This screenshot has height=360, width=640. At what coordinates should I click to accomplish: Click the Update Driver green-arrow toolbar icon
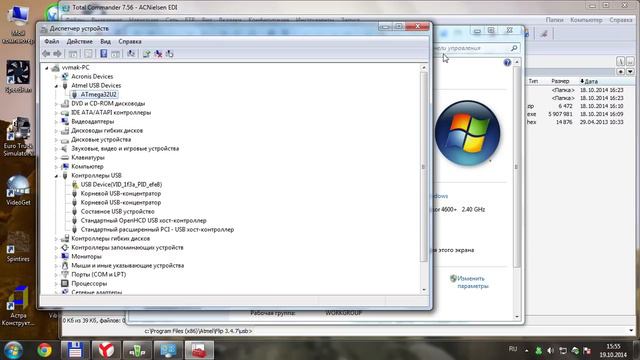point(146,53)
